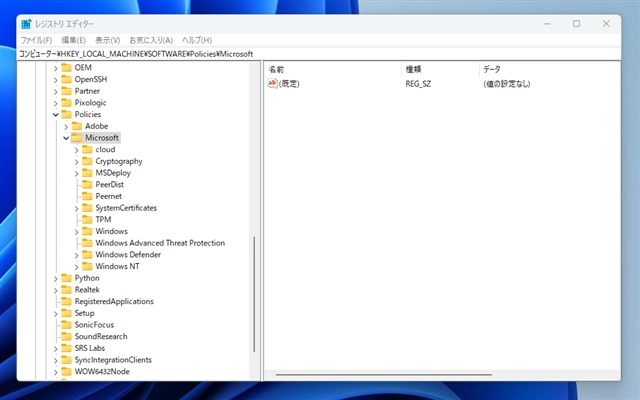Click the Cryptography folder icon

[87, 161]
